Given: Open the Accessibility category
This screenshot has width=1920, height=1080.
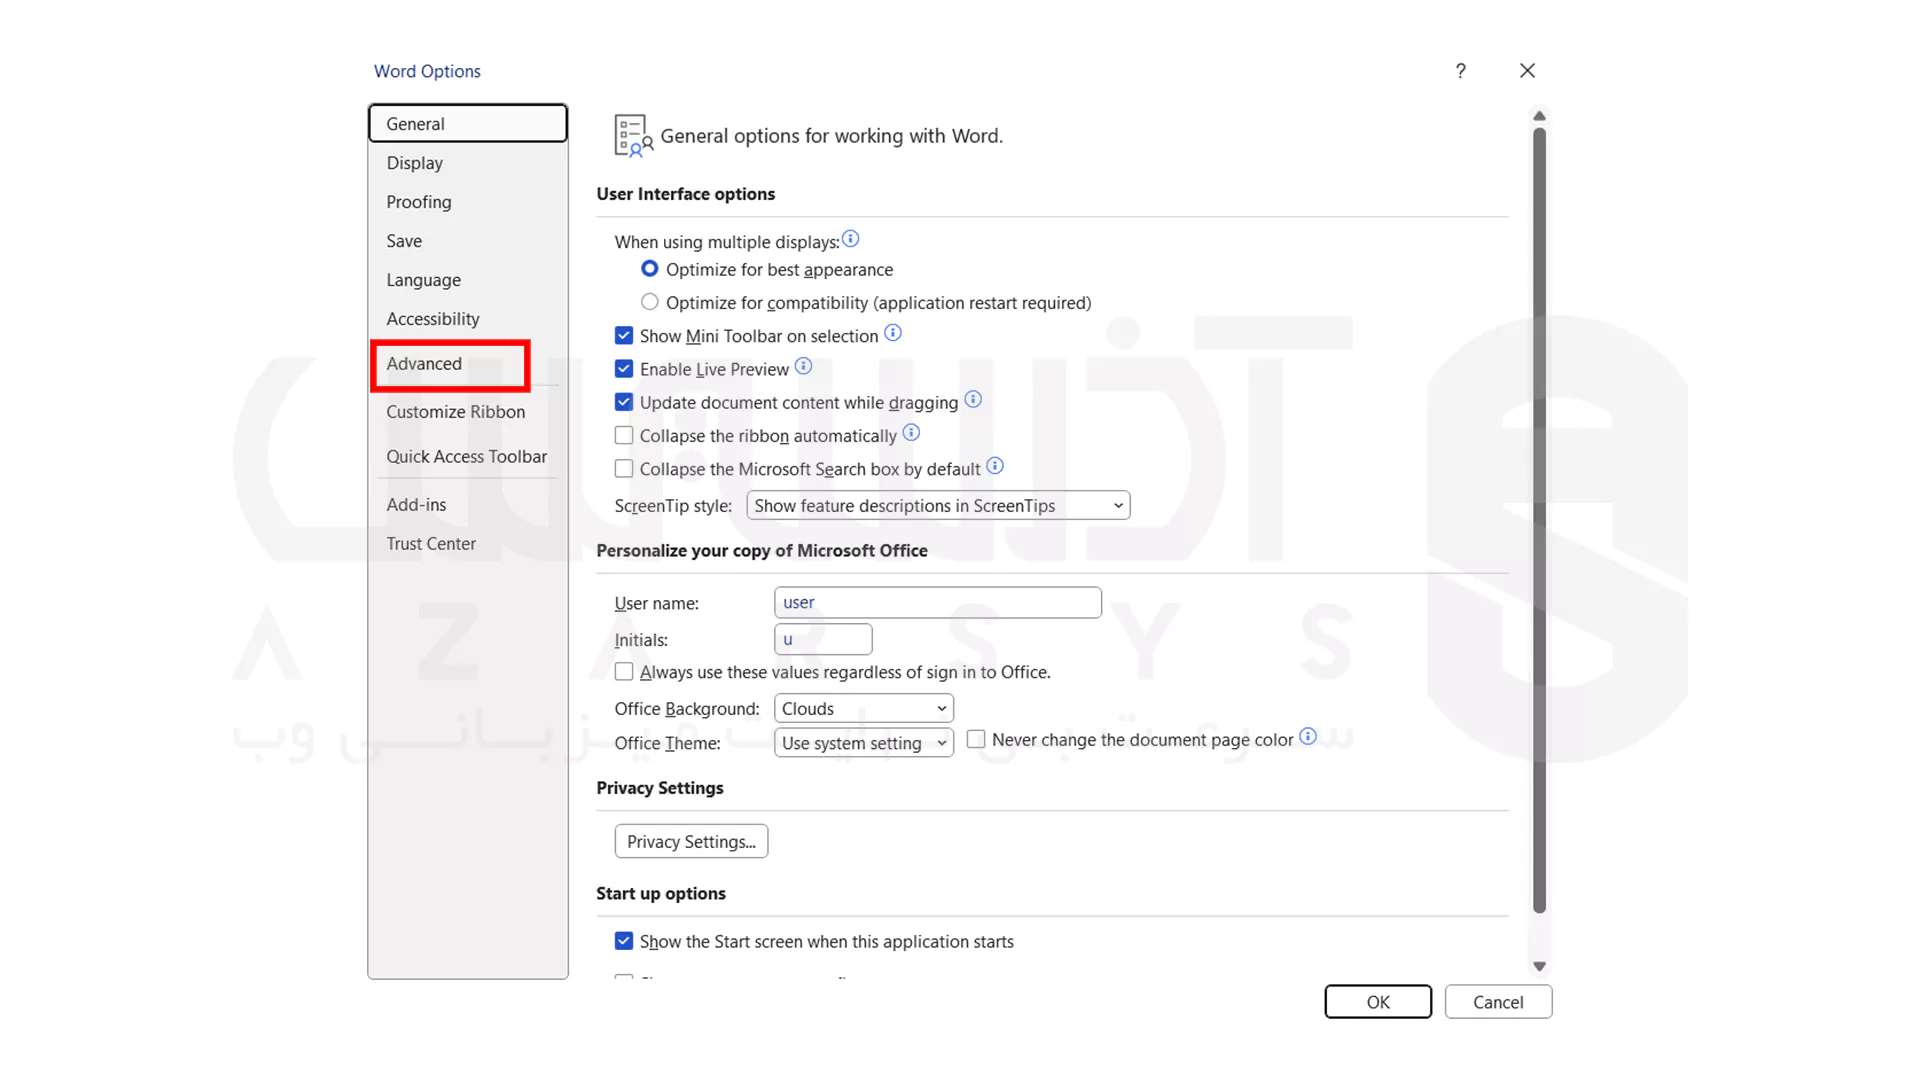Looking at the screenshot, I should coord(468,319).
